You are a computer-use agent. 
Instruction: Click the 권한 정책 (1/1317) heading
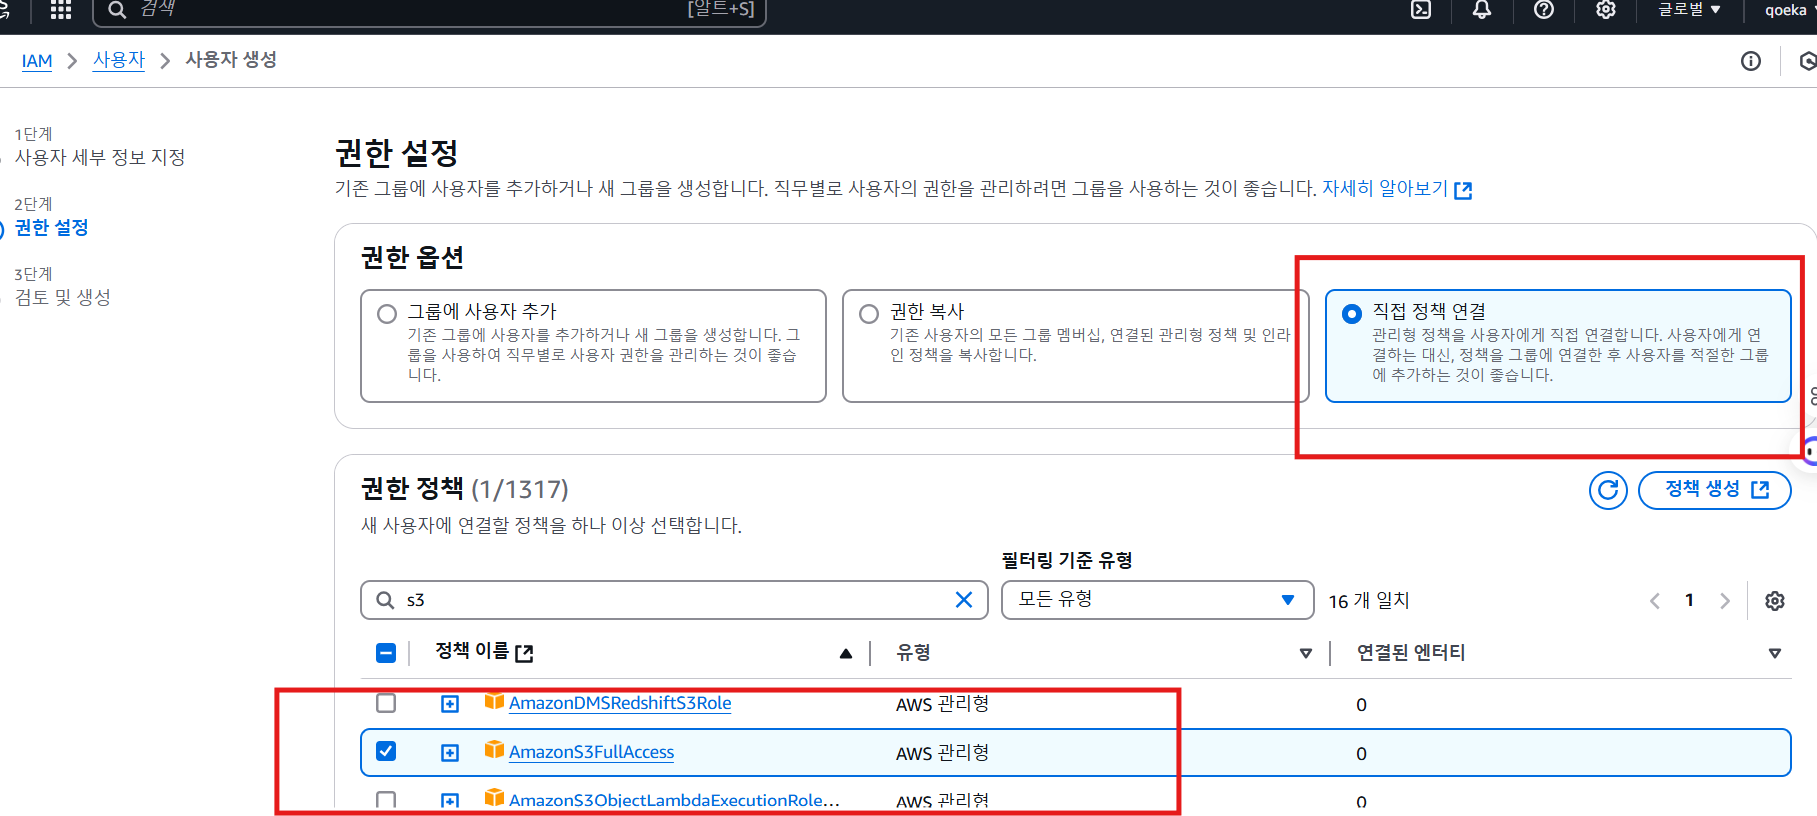[464, 489]
